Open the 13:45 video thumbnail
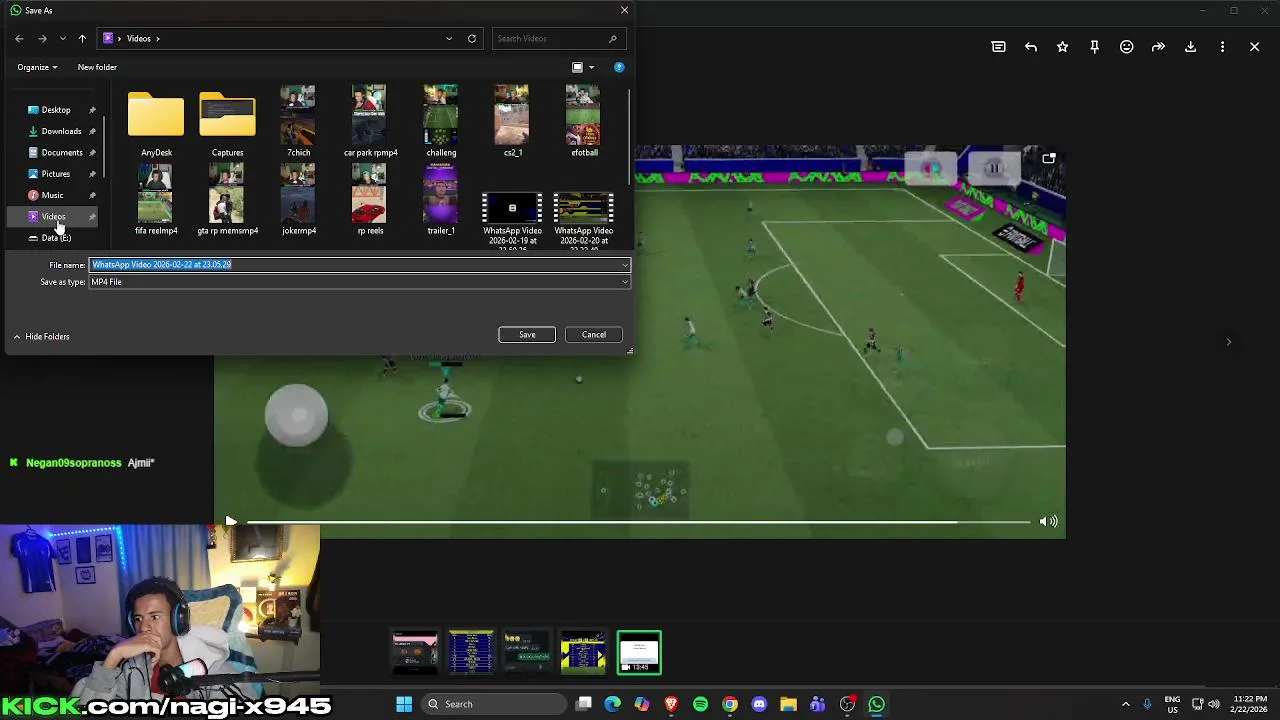This screenshot has height=720, width=1280. click(x=639, y=652)
